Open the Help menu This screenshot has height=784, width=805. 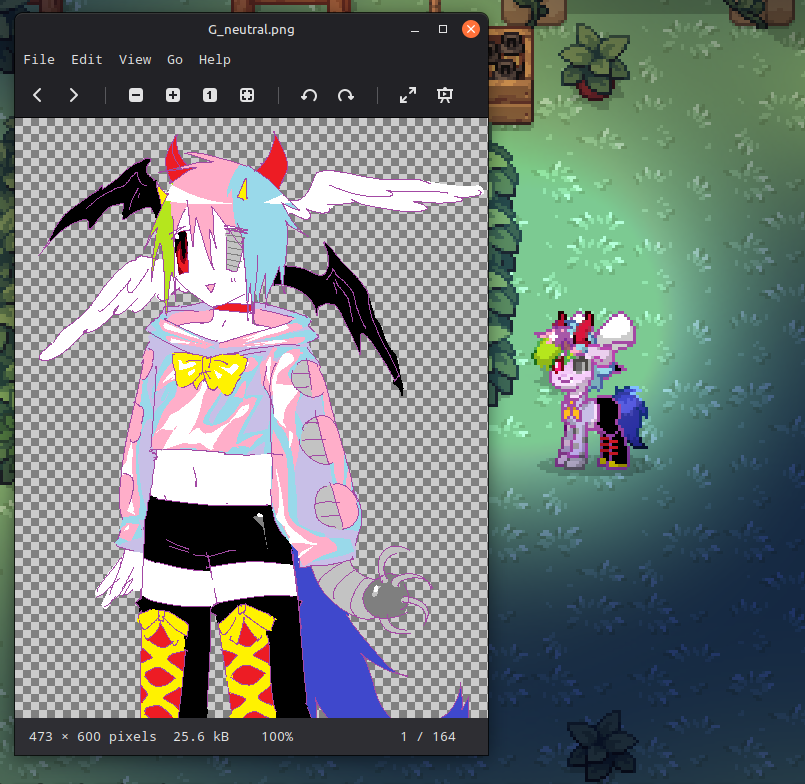(x=215, y=60)
